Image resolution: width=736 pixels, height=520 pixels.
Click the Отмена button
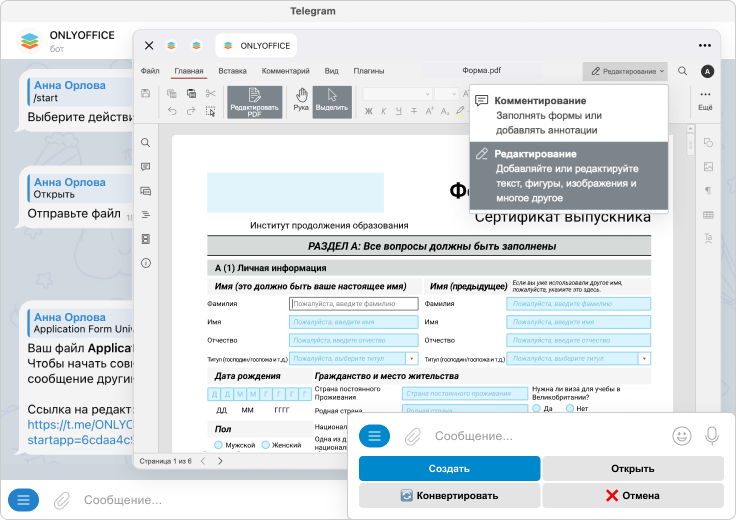click(x=633, y=496)
